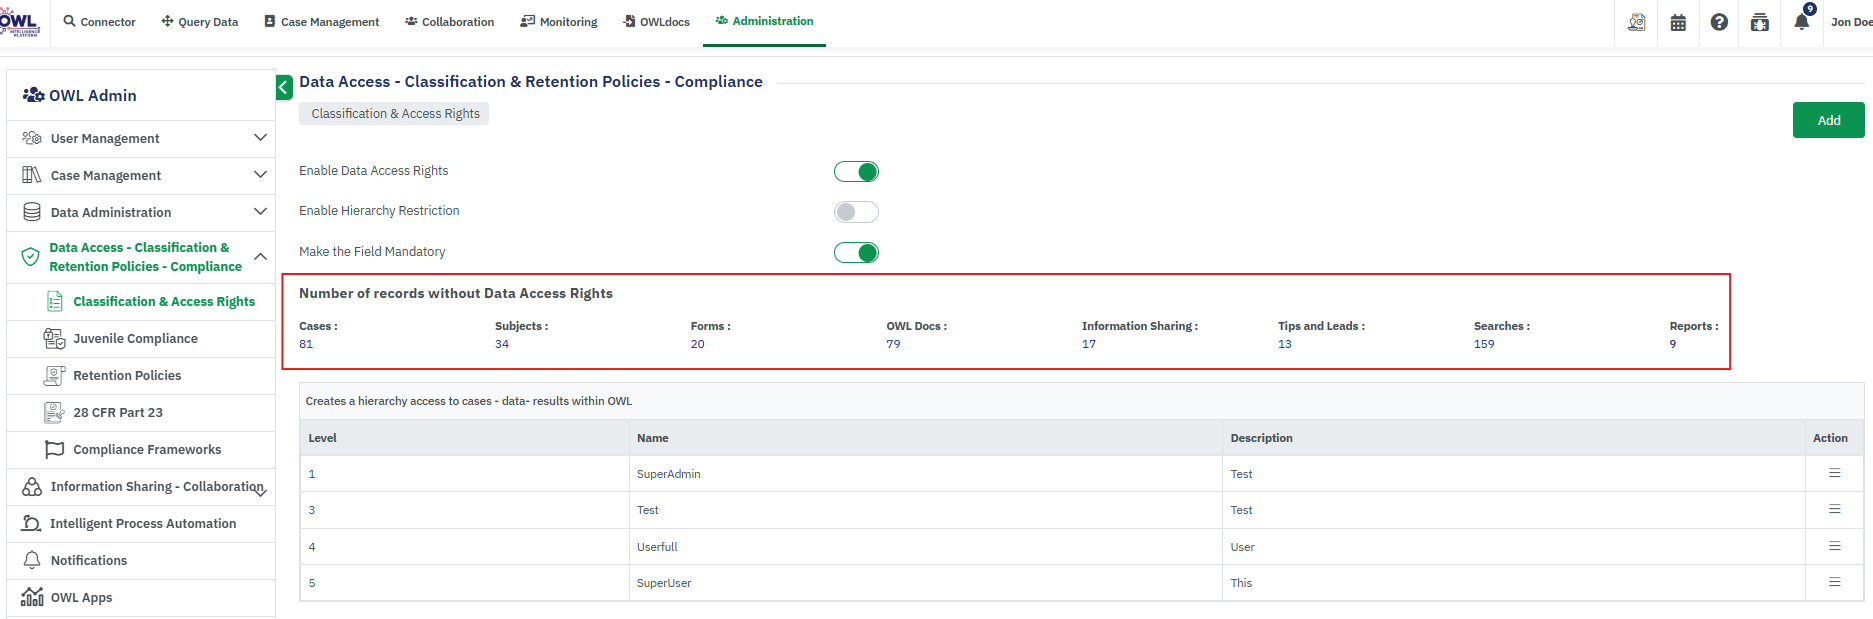Toggle off Make the Field Mandatory
Image resolution: width=1873 pixels, height=619 pixels.
click(x=856, y=253)
